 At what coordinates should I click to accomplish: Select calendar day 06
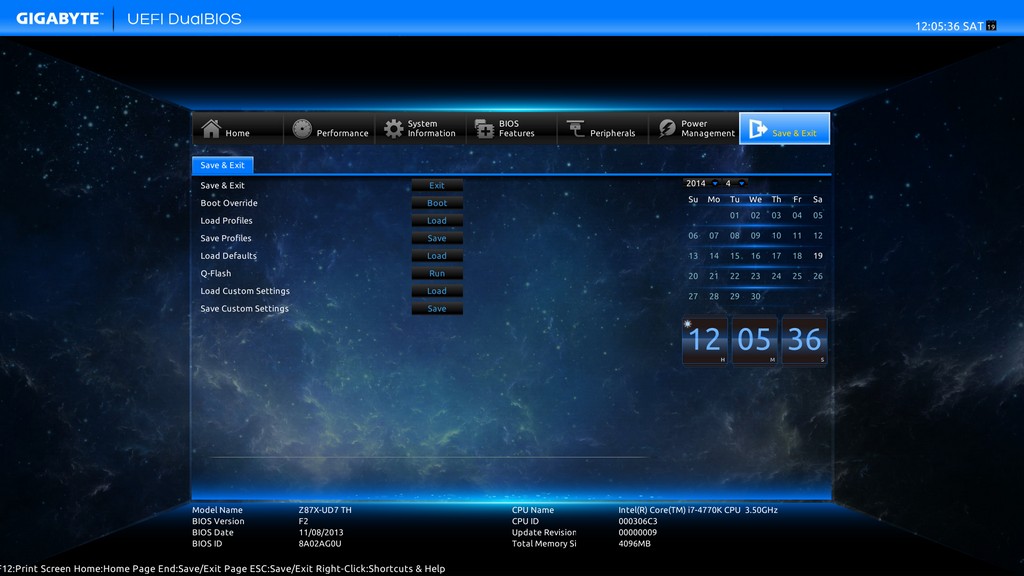[x=693, y=236]
